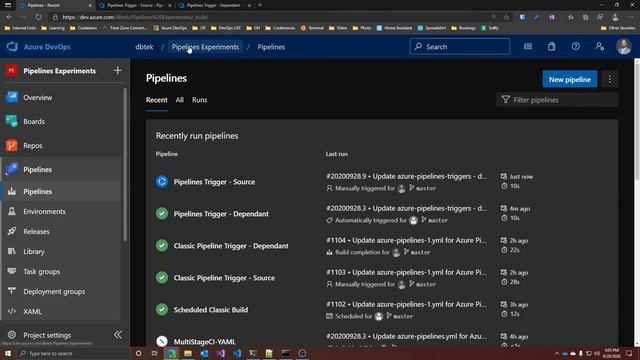Image resolution: width=640 pixels, height=360 pixels.
Task: Open run #1103 last run entry
Action: coord(407,272)
